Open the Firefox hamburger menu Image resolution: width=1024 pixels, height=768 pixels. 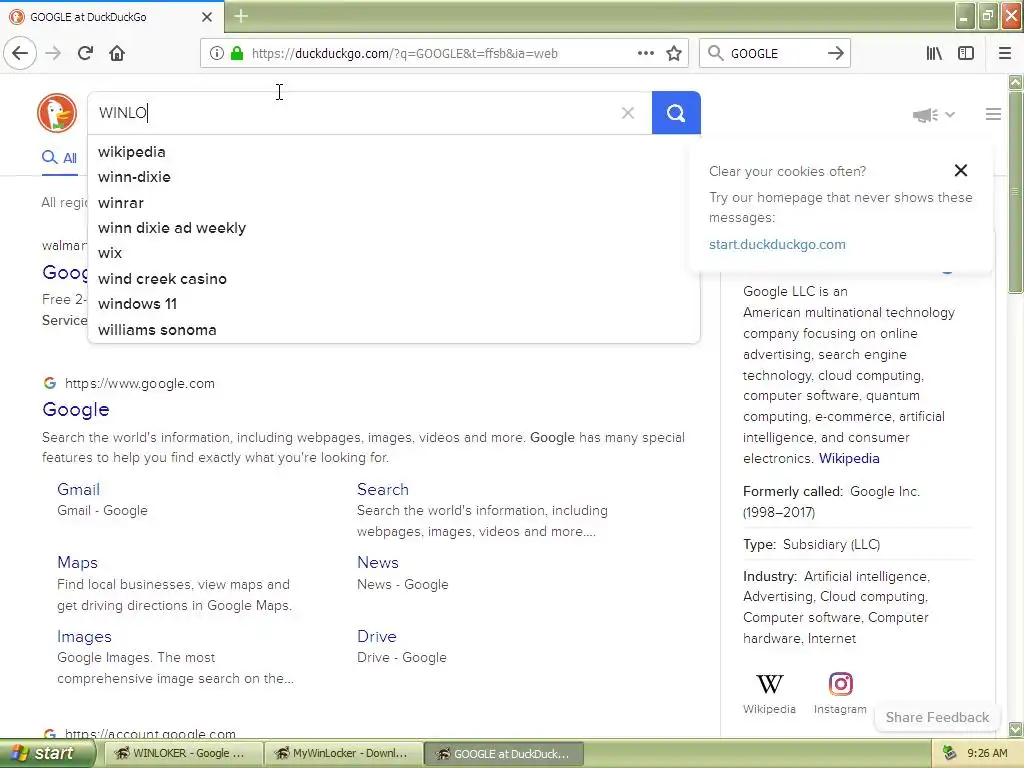click(x=1005, y=54)
